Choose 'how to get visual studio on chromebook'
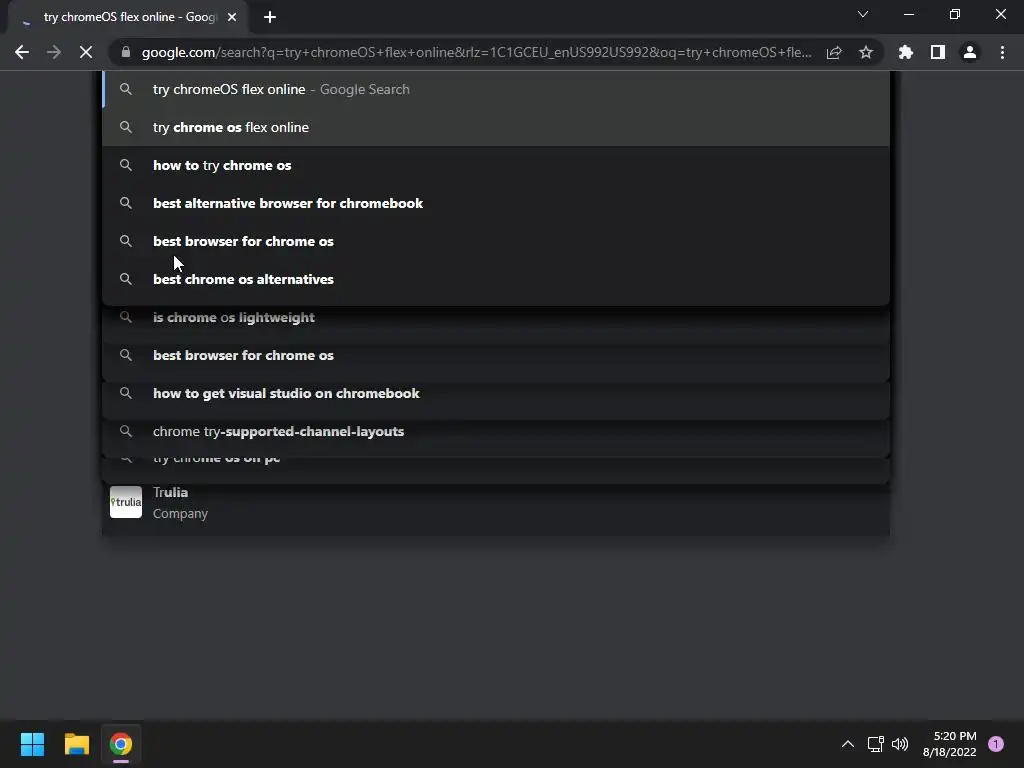The width and height of the screenshot is (1024, 768). pyautogui.click(x=496, y=394)
